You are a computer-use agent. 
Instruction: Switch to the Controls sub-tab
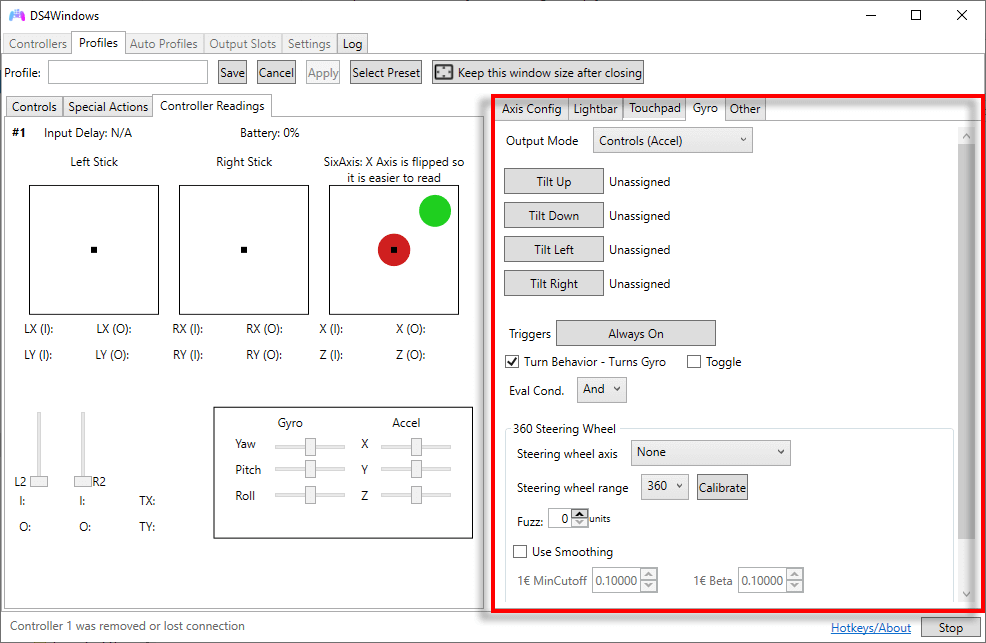[34, 107]
